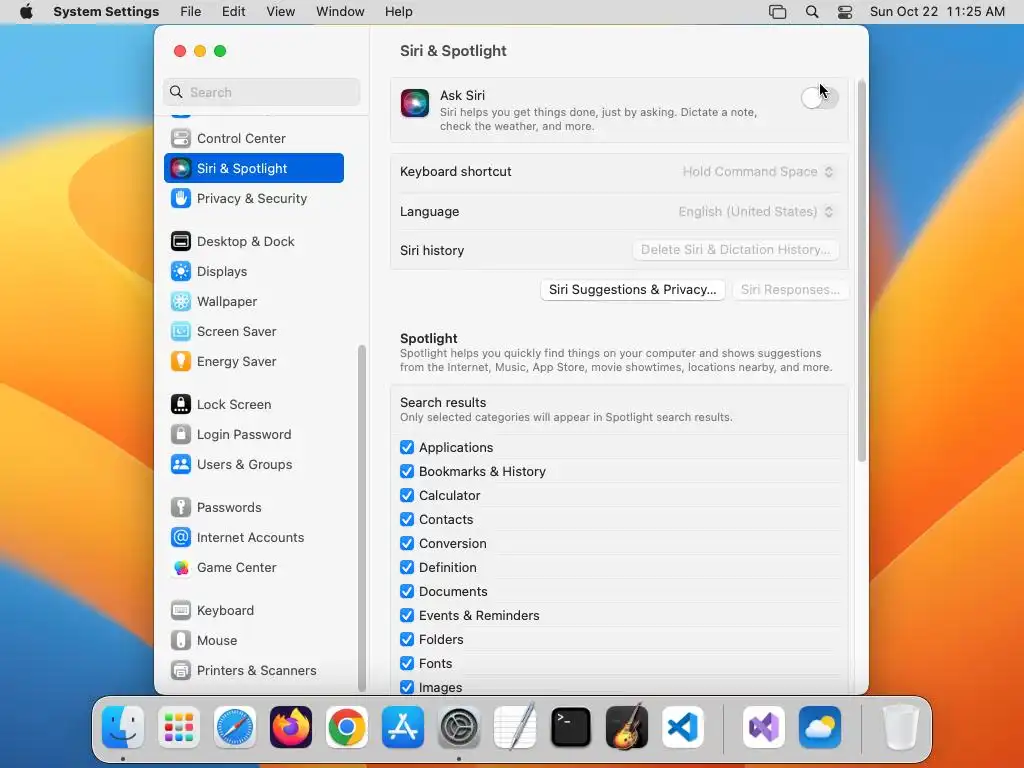Uncheck the Folders checkbox
The image size is (1024, 768).
pyautogui.click(x=407, y=639)
